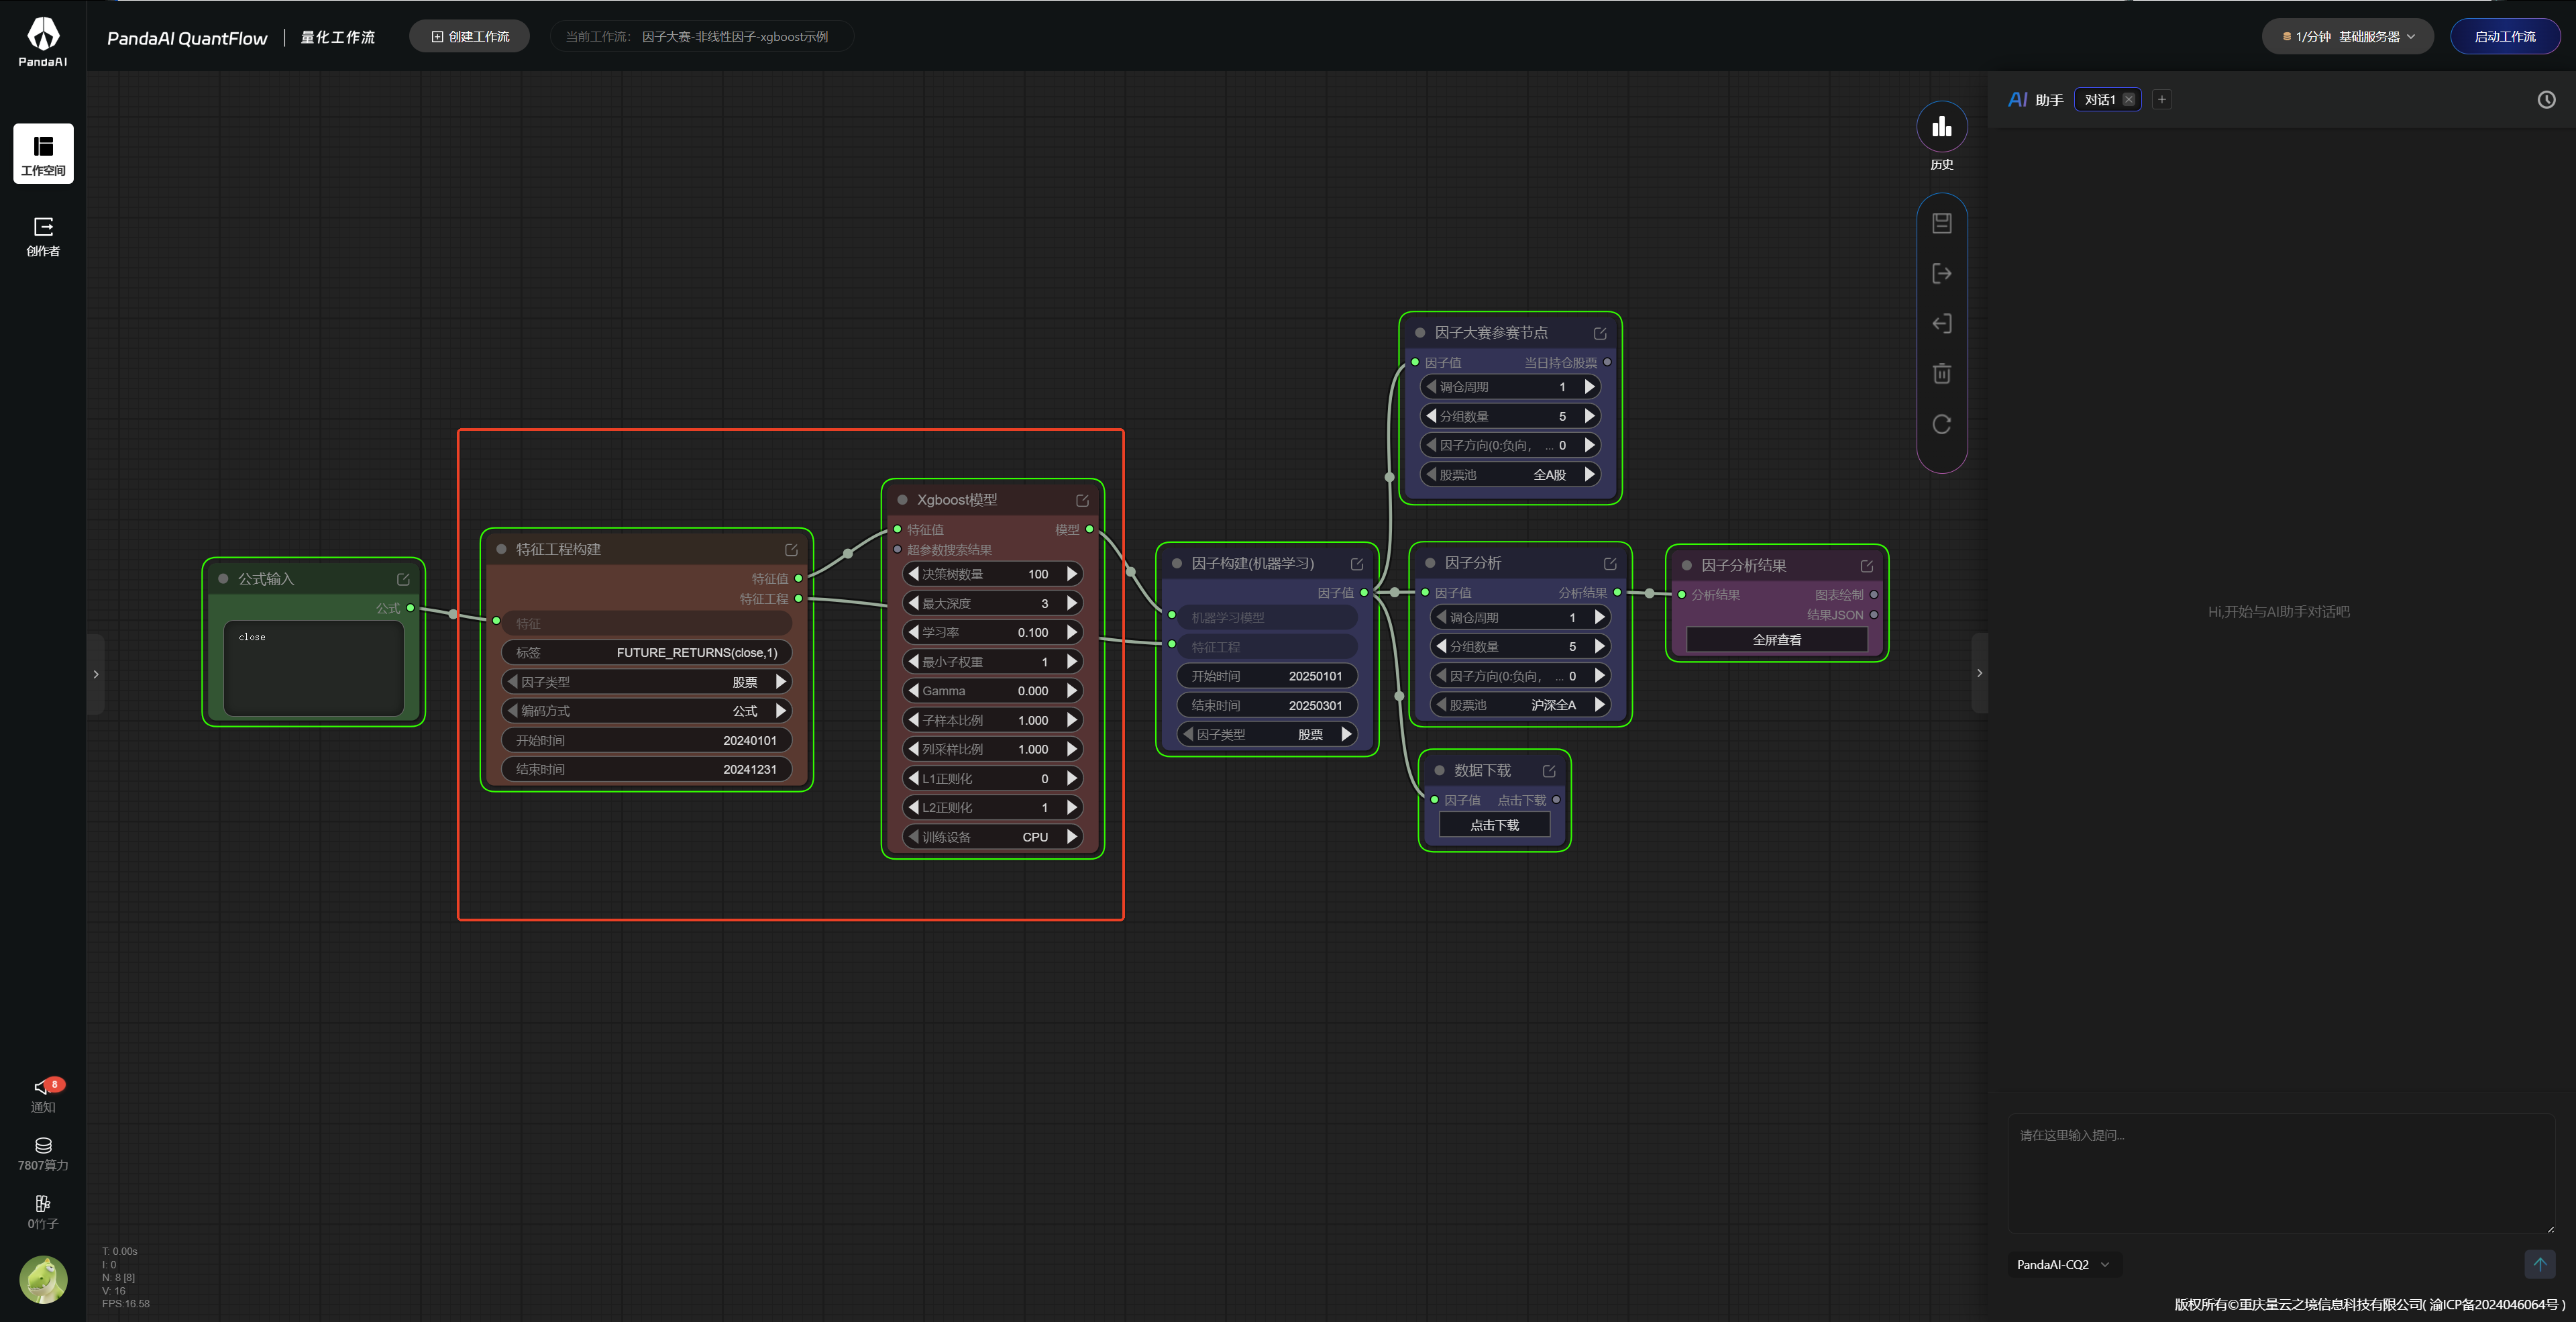Click the user avatar at sidebar bottom
This screenshot has width=2576, height=1322.
click(x=43, y=1279)
